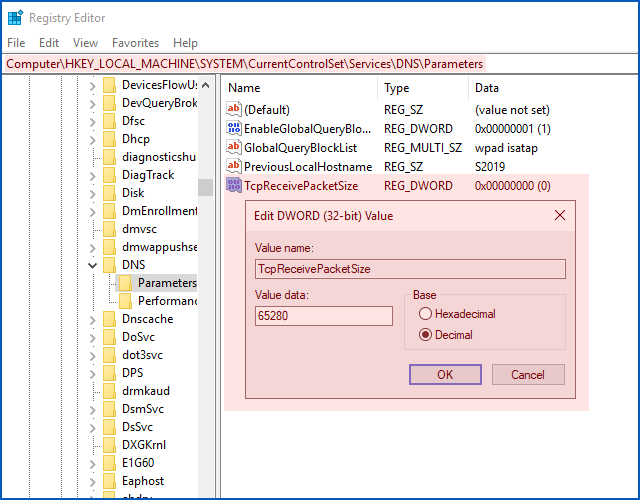
Task: Click the DoSvc folder icon
Action: click(x=109, y=337)
